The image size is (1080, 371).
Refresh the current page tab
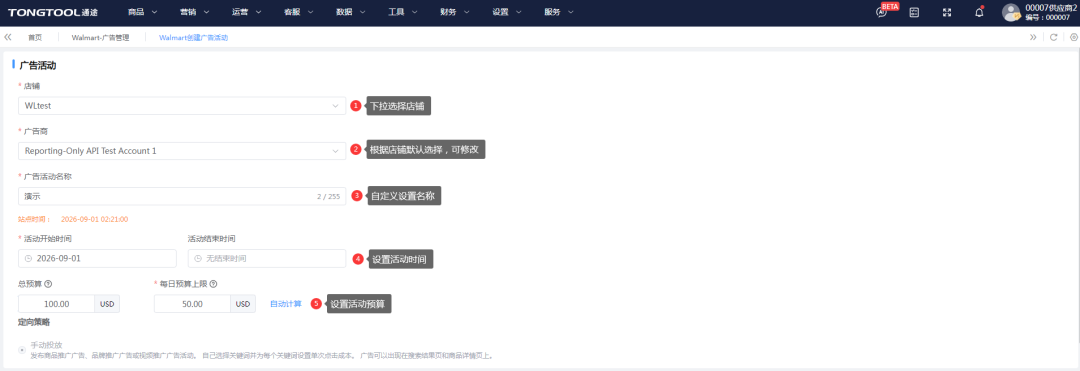[1053, 37]
